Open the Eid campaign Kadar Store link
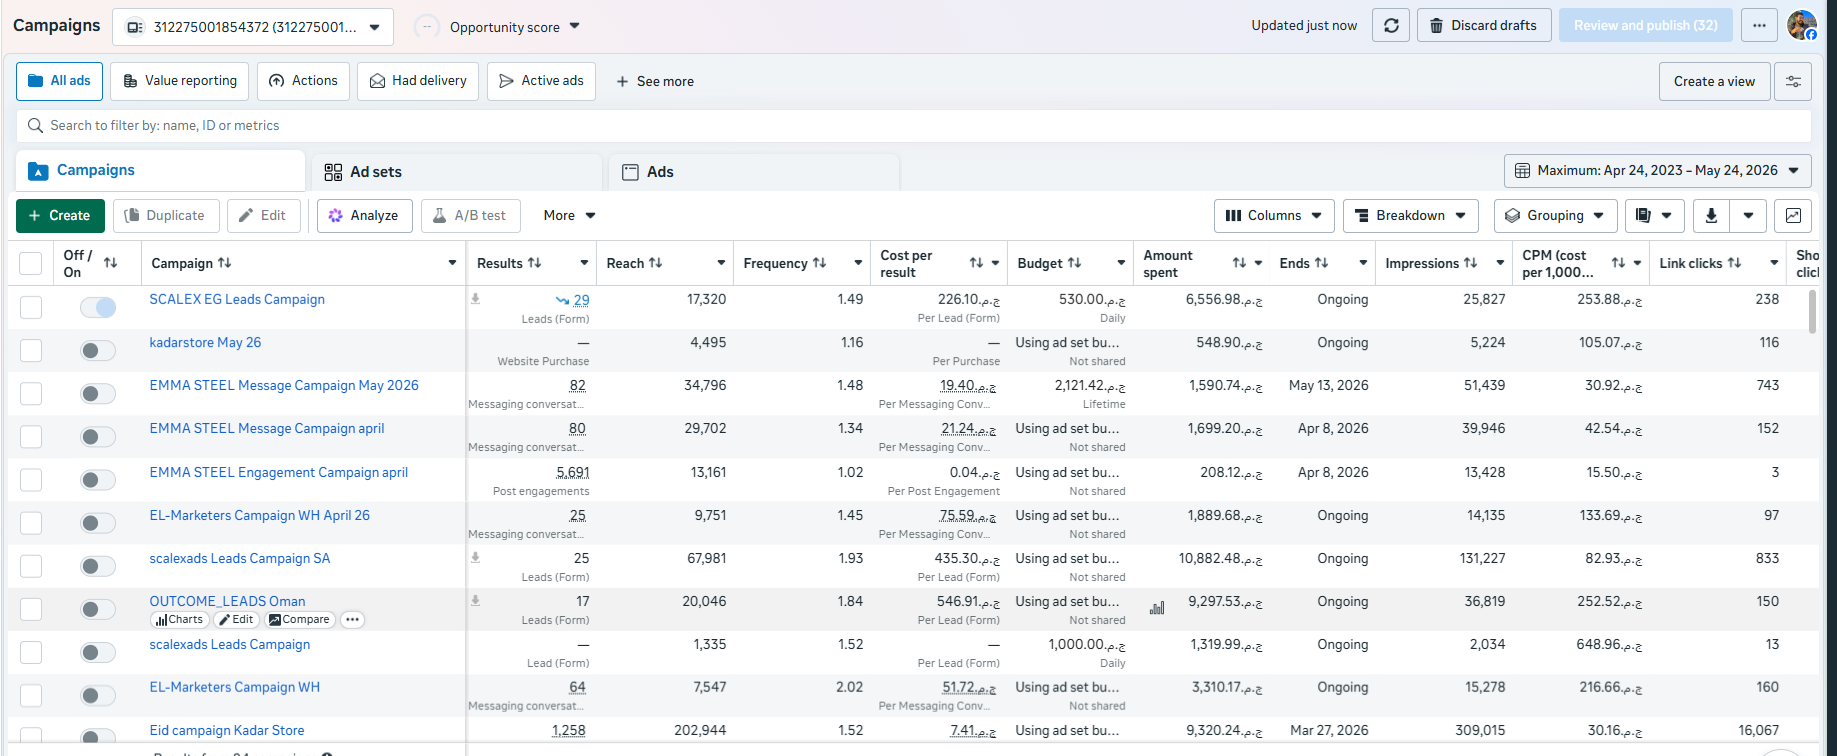 [x=227, y=730]
